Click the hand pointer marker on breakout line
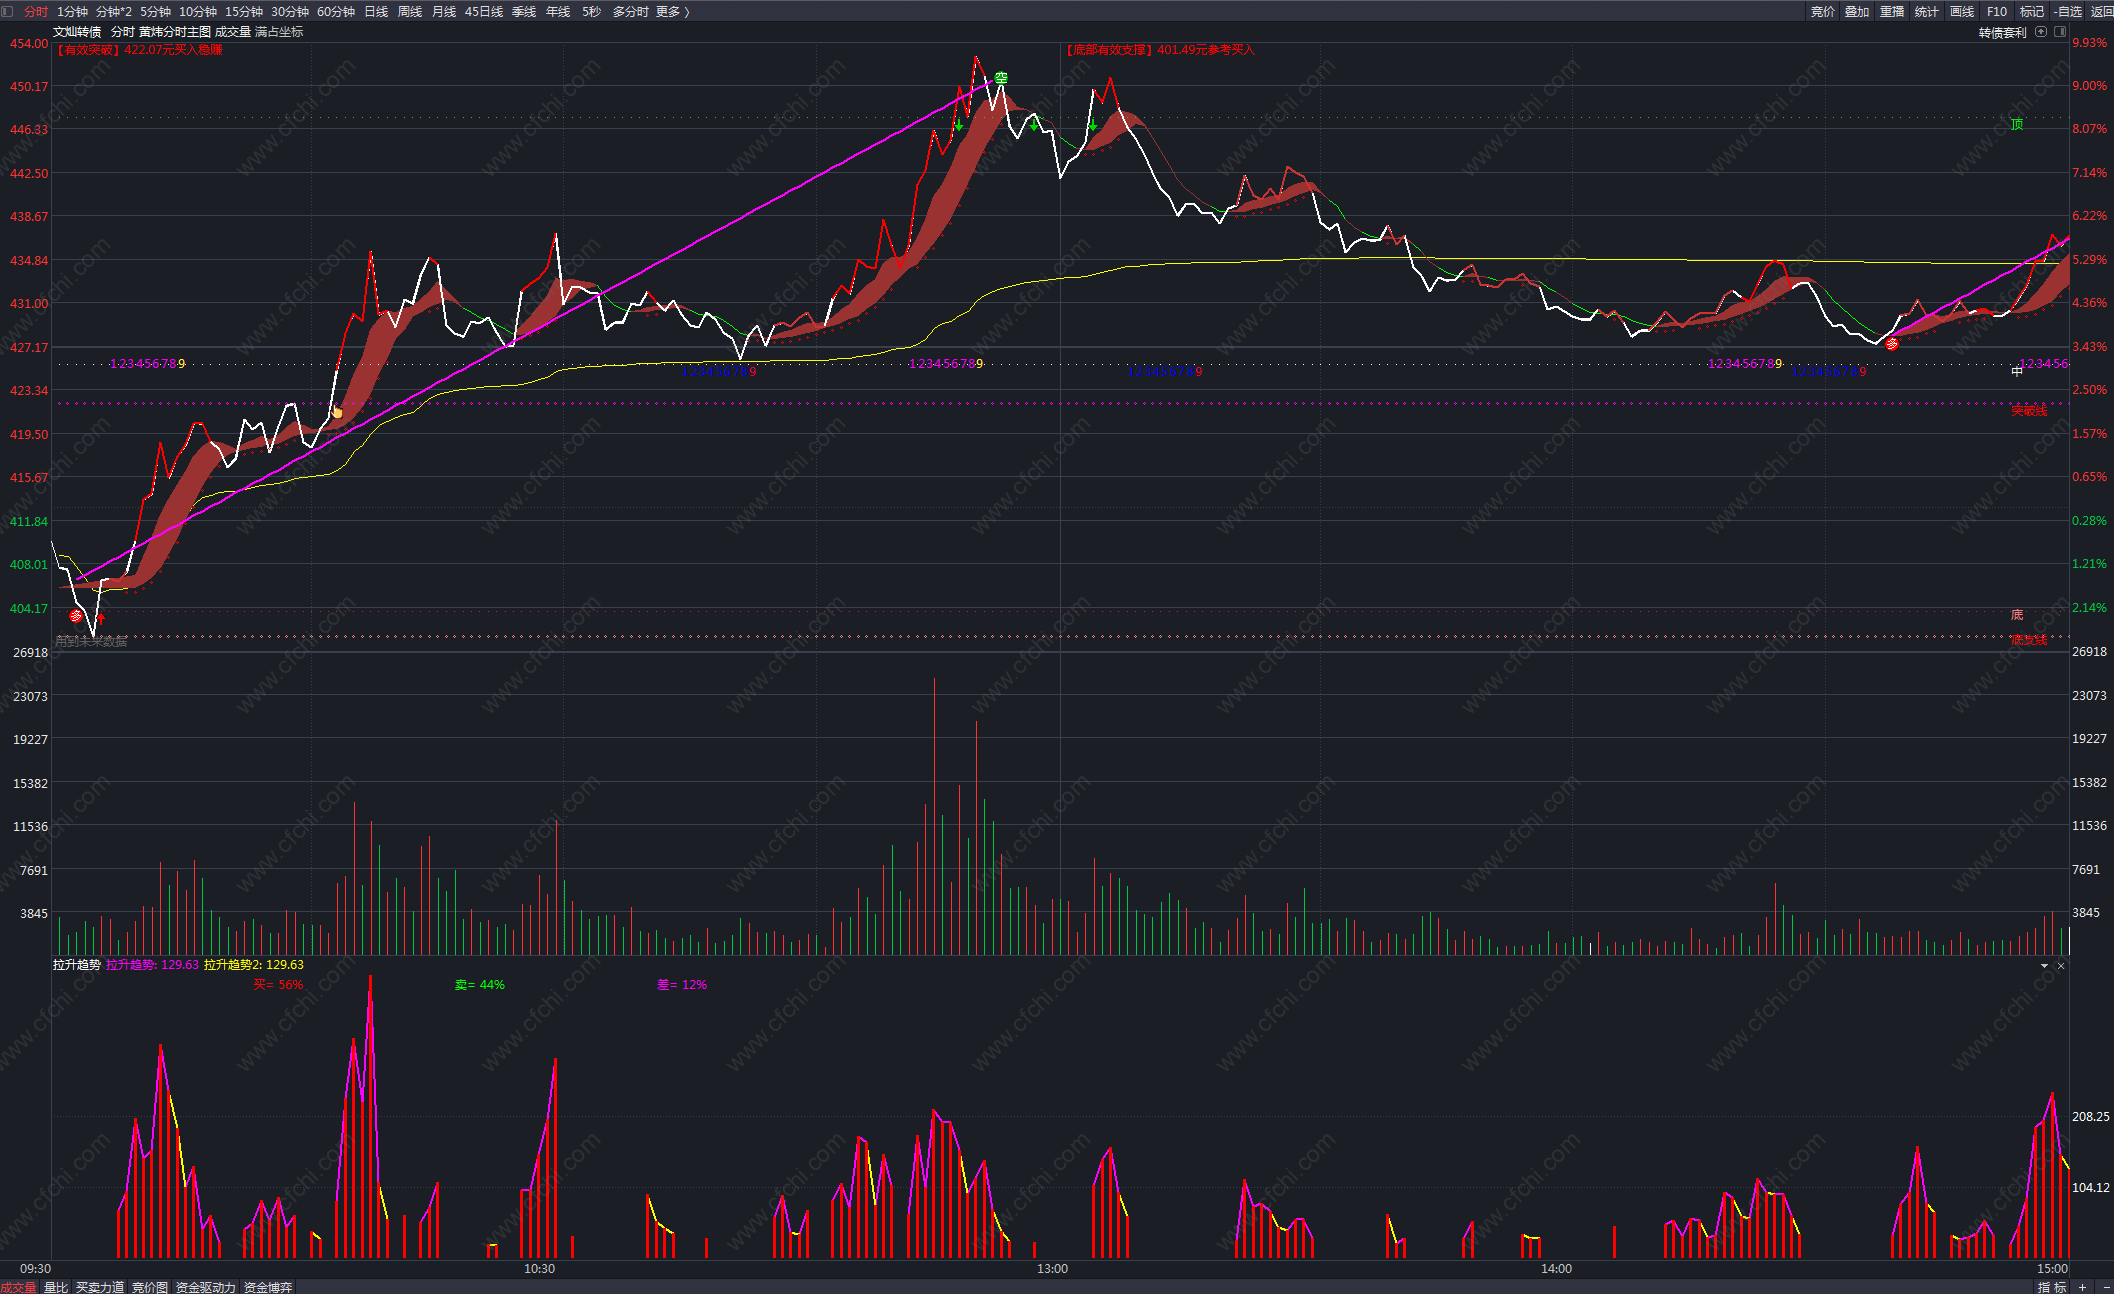This screenshot has height=1294, width=2114. 337,412
